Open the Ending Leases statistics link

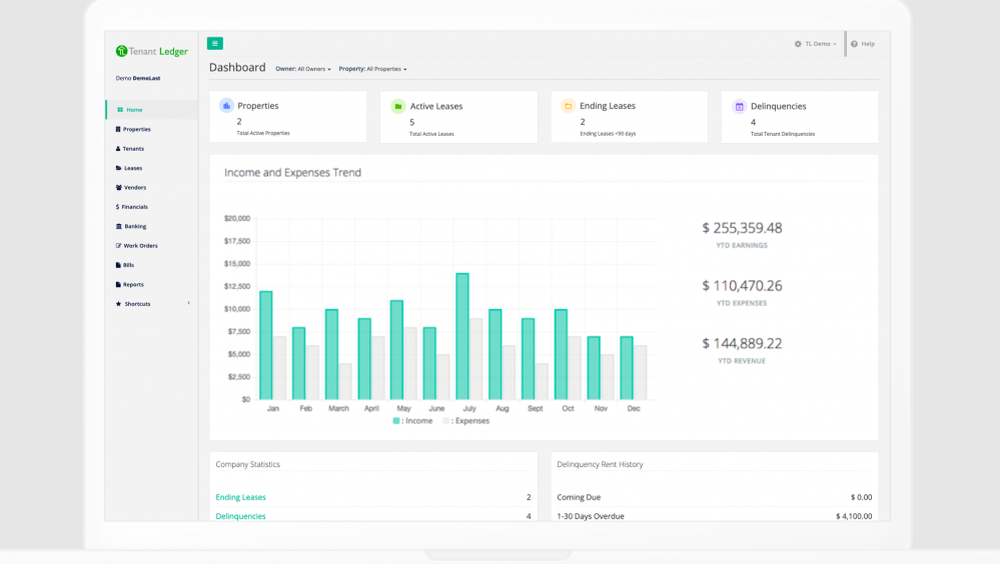241,497
